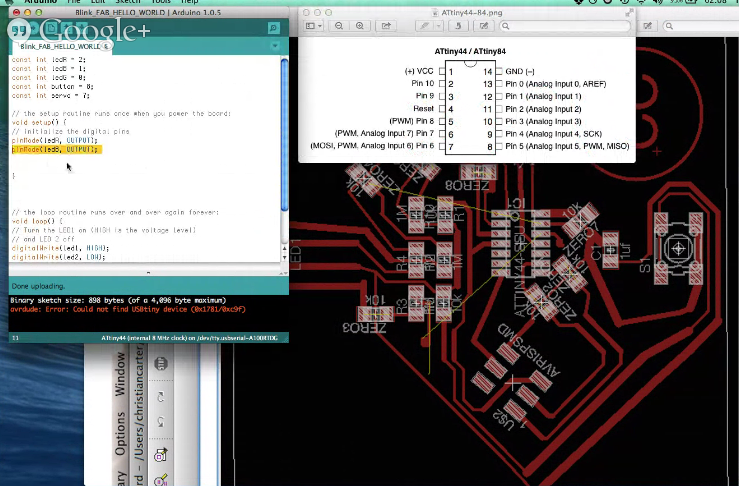Click the ATtiny44-84.png title document icon
This screenshot has height=486, width=739.
(x=435, y=13)
